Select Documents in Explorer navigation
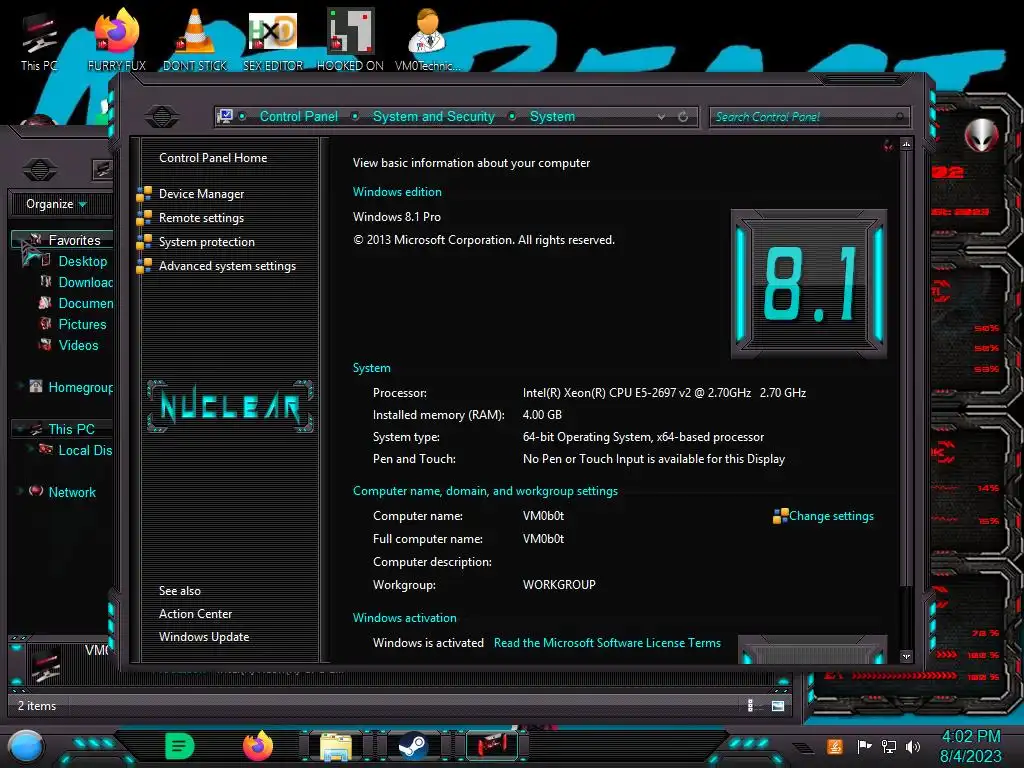This screenshot has height=768, width=1024. point(86,303)
